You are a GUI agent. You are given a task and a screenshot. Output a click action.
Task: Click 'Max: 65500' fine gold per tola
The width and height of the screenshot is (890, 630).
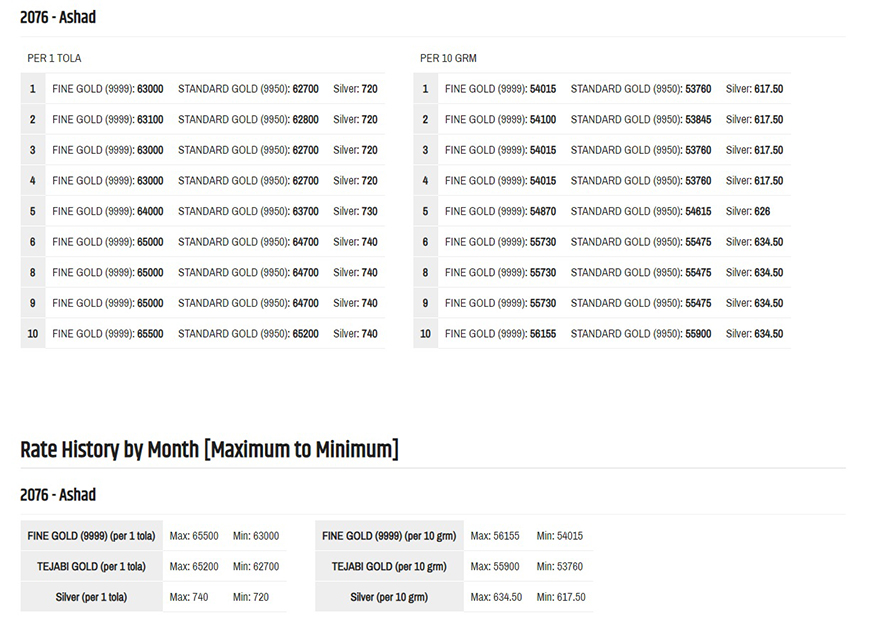pyautogui.click(x=194, y=536)
